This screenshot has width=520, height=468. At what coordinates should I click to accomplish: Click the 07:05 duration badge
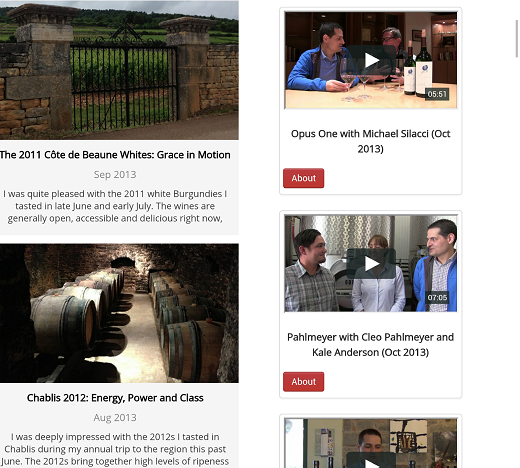[437, 297]
